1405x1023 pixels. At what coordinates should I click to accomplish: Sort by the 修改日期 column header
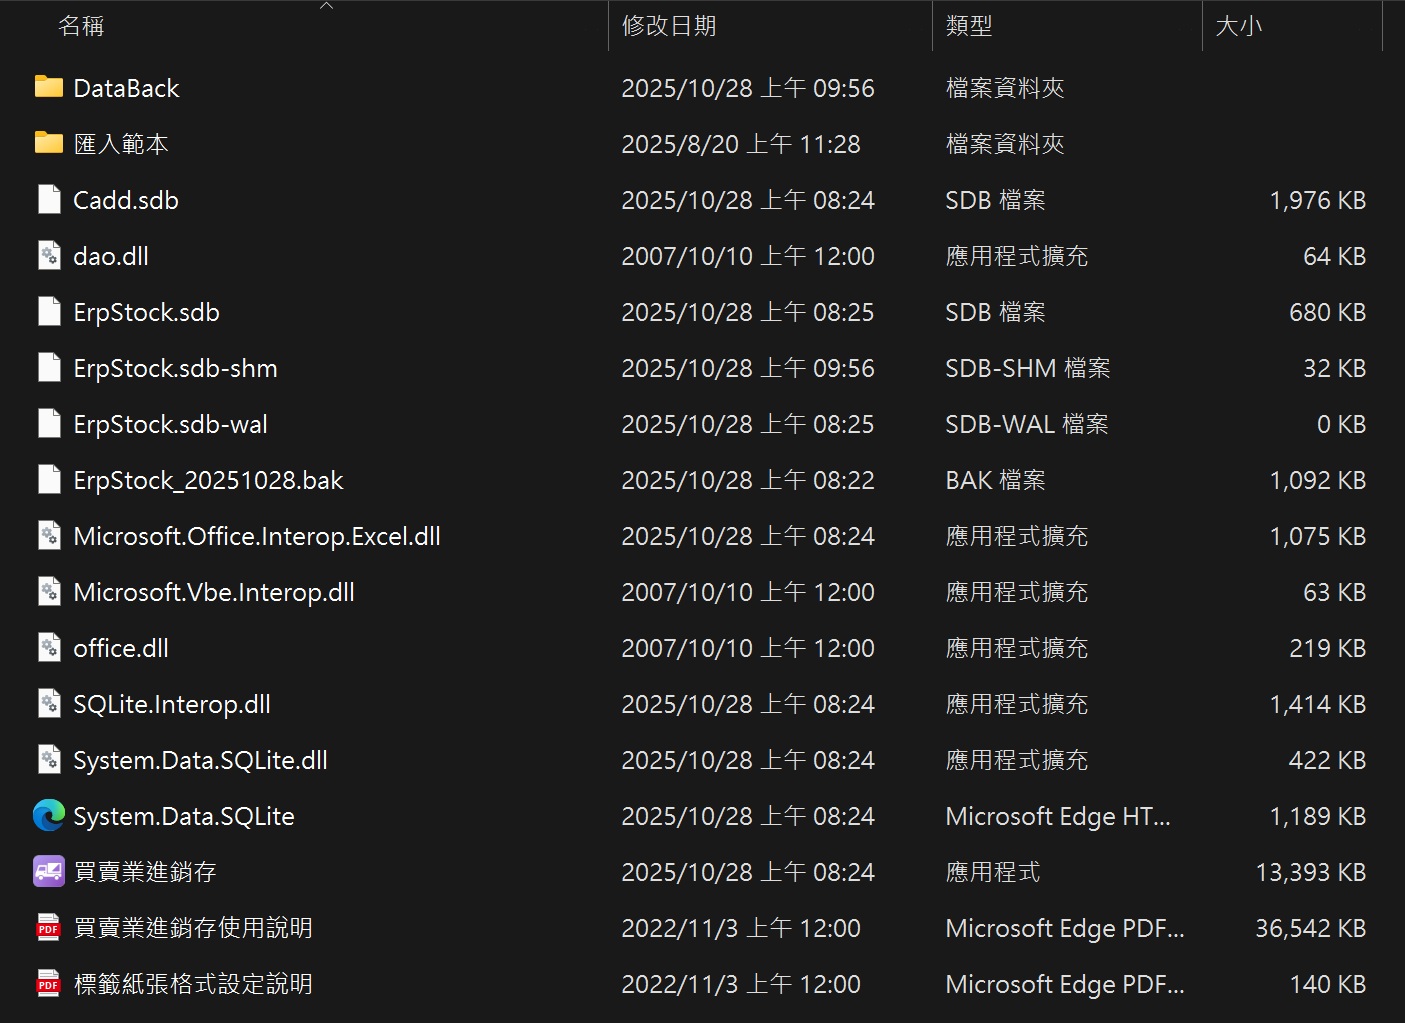[668, 26]
